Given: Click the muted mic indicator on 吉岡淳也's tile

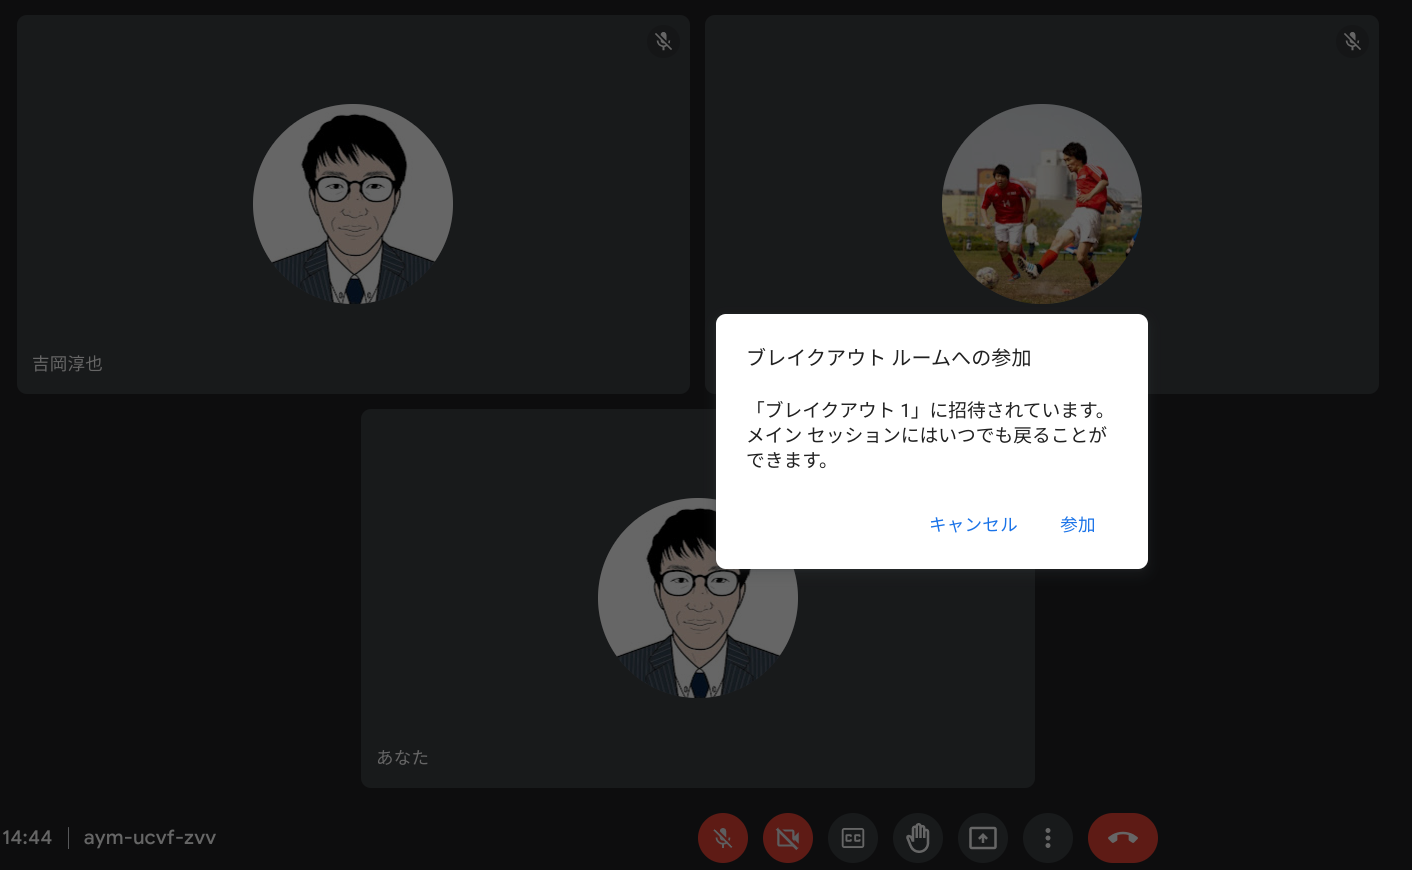Looking at the screenshot, I should coord(663,41).
